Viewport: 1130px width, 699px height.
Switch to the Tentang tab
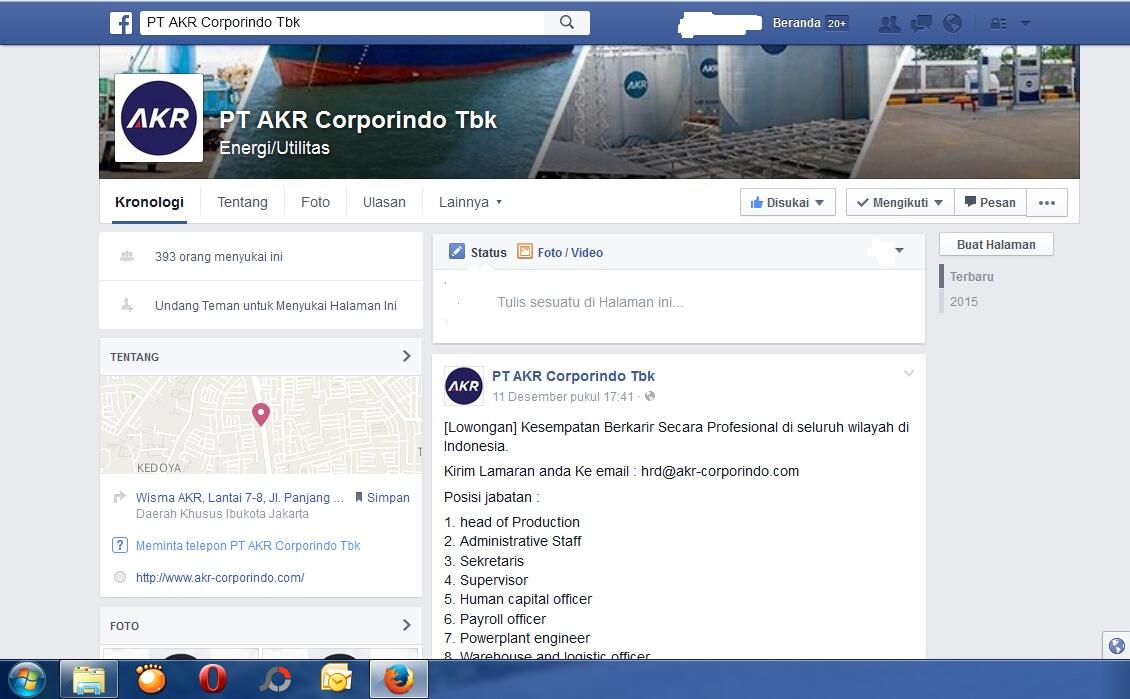tap(242, 202)
